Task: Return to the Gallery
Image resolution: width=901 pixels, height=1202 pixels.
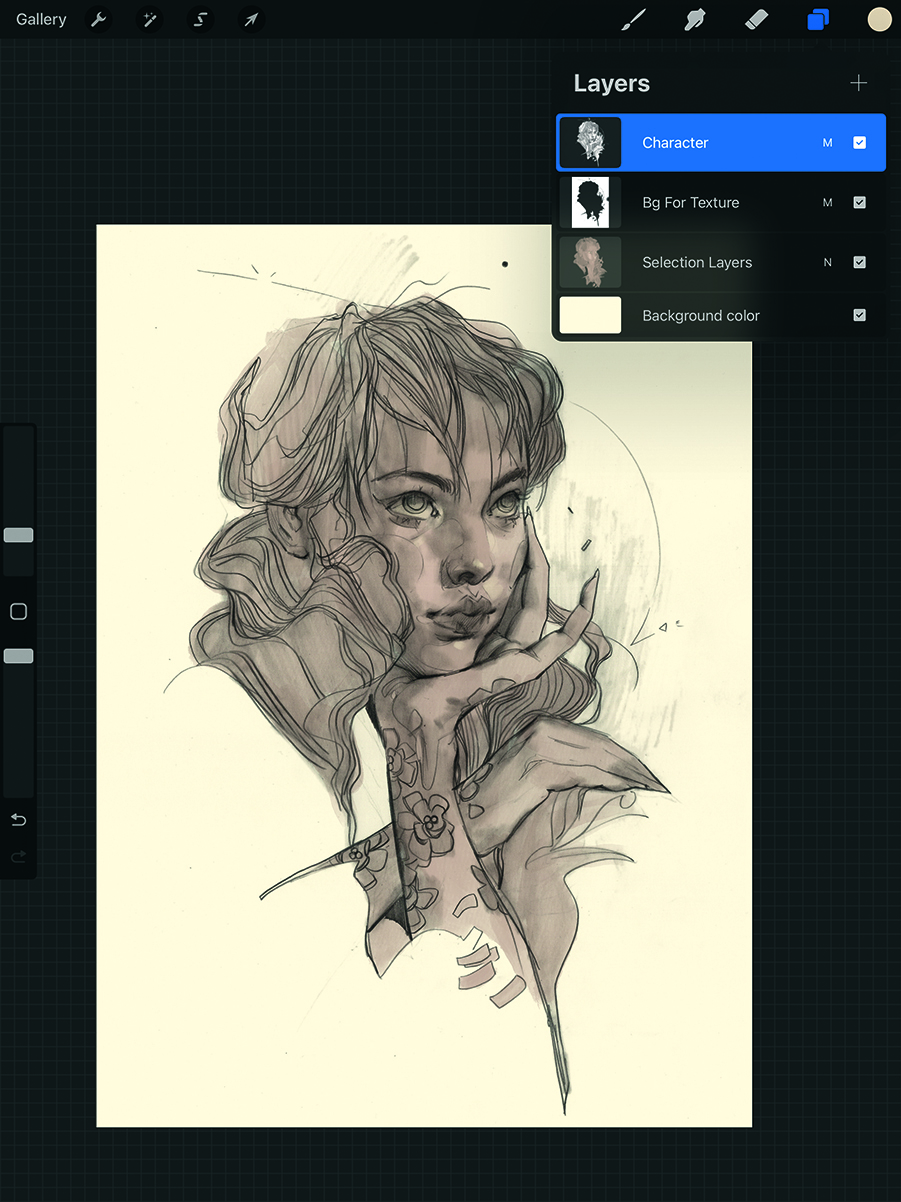Action: click(41, 20)
